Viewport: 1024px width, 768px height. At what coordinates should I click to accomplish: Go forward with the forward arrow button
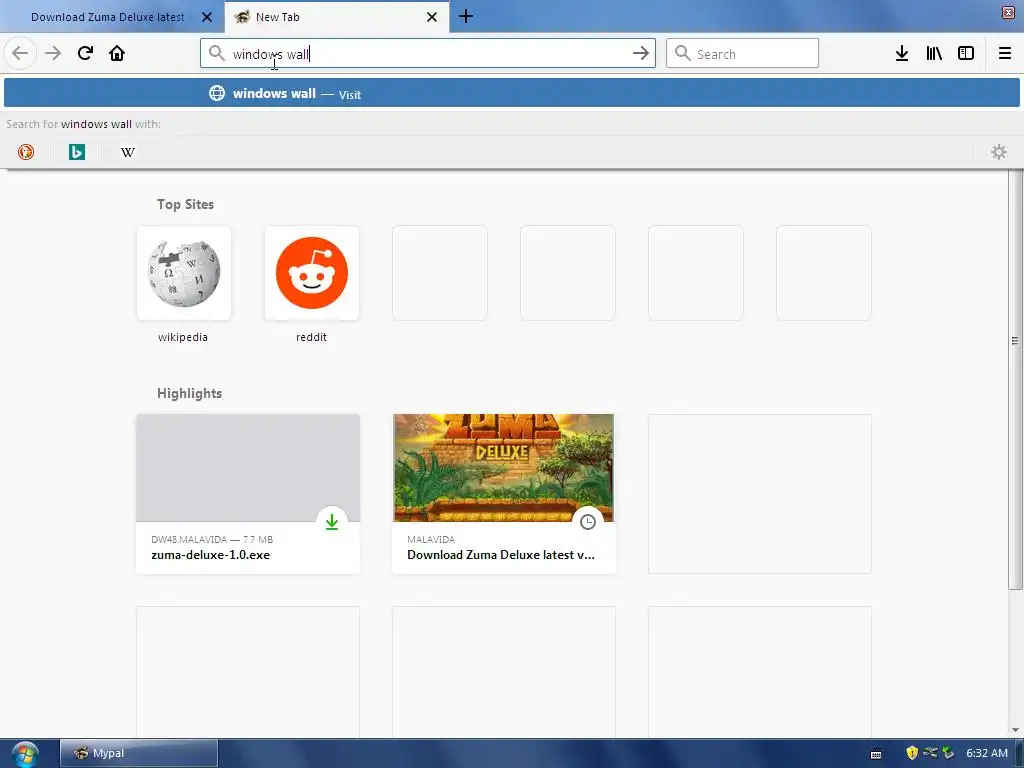coord(53,53)
